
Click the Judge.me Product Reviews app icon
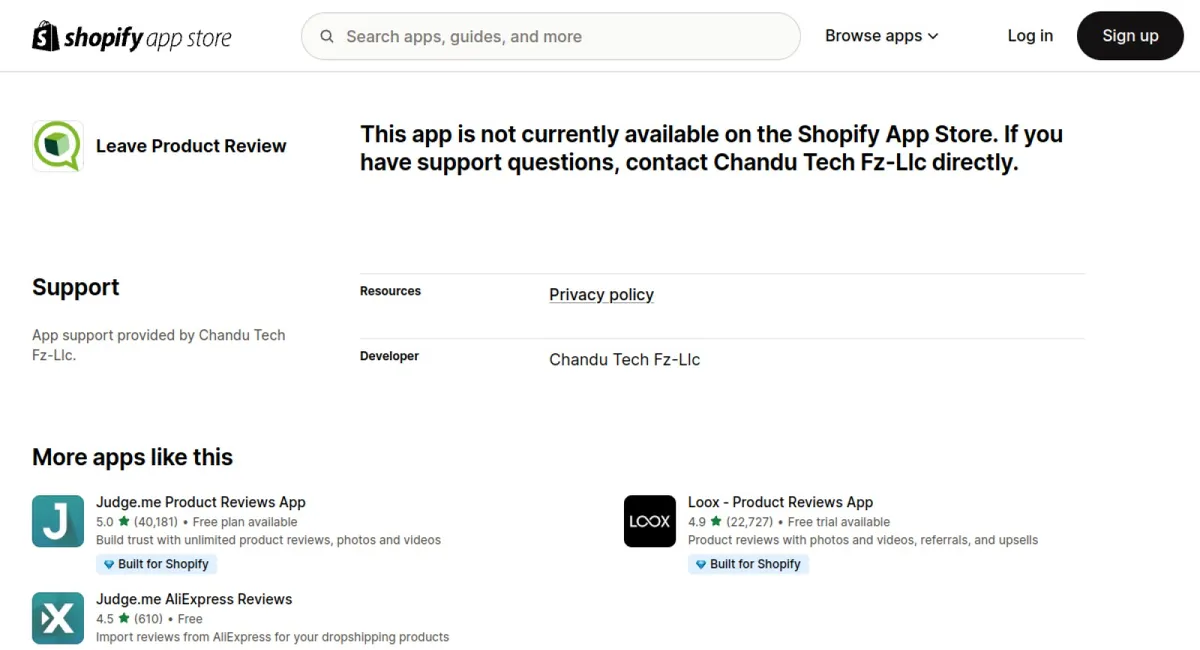(58, 521)
